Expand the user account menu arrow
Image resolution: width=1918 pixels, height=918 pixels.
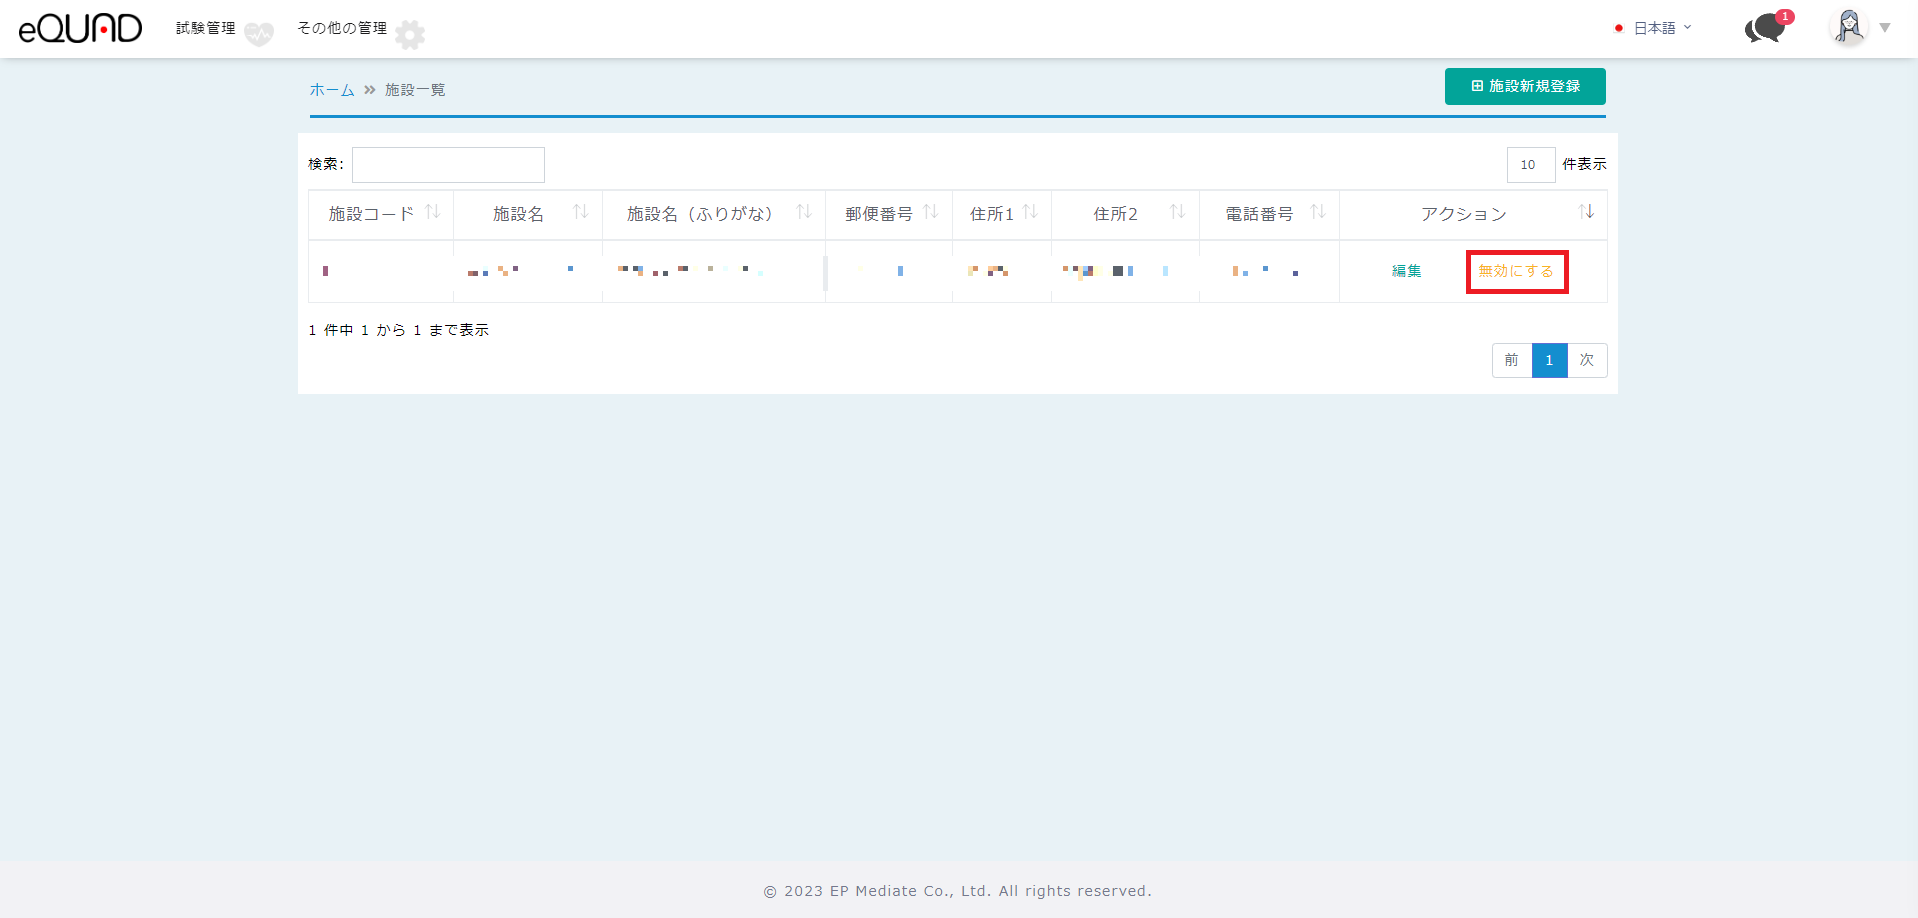pos(1885,28)
